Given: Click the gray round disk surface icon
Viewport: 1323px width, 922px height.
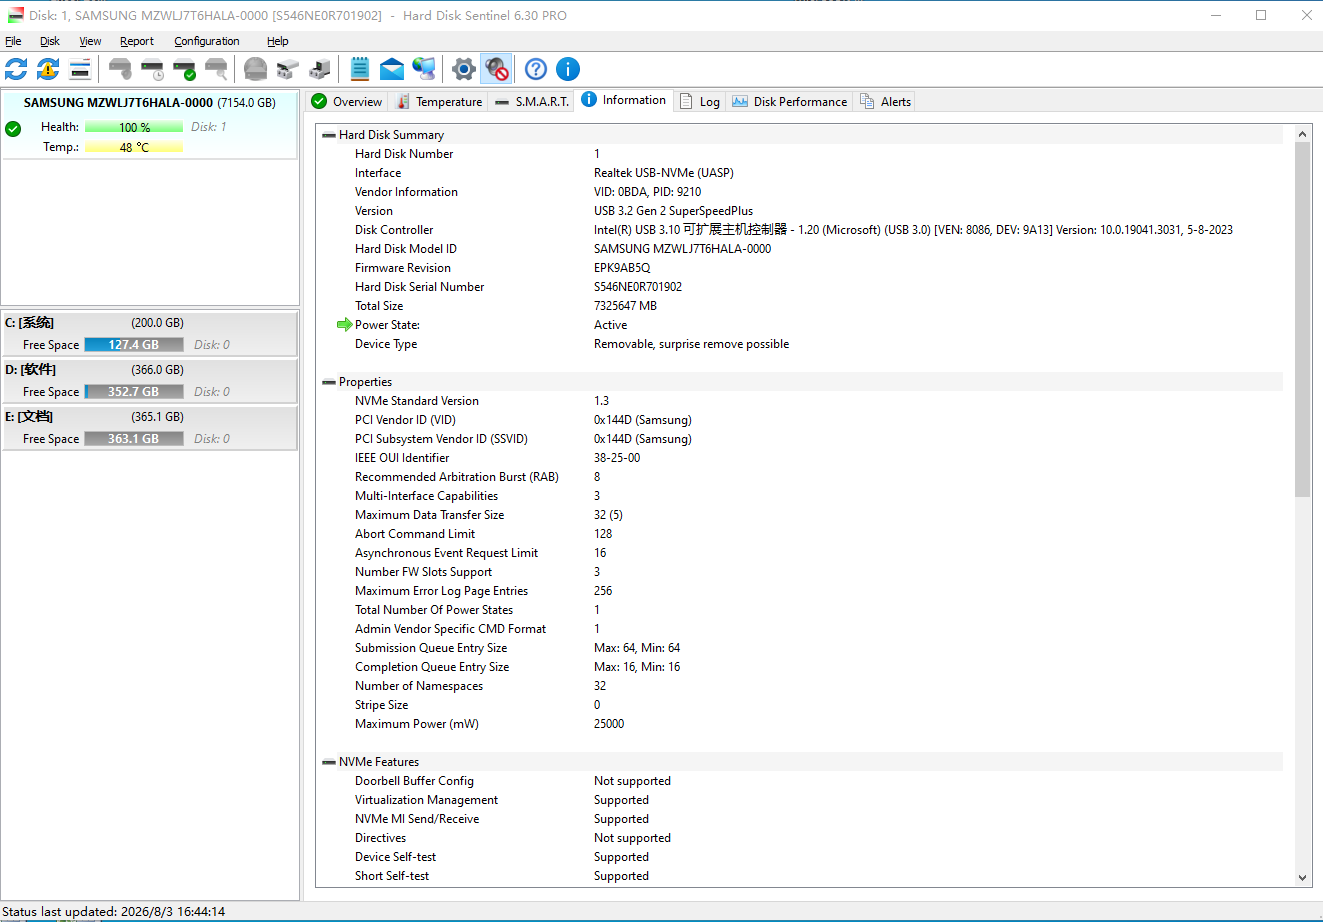Looking at the screenshot, I should pos(256,69).
